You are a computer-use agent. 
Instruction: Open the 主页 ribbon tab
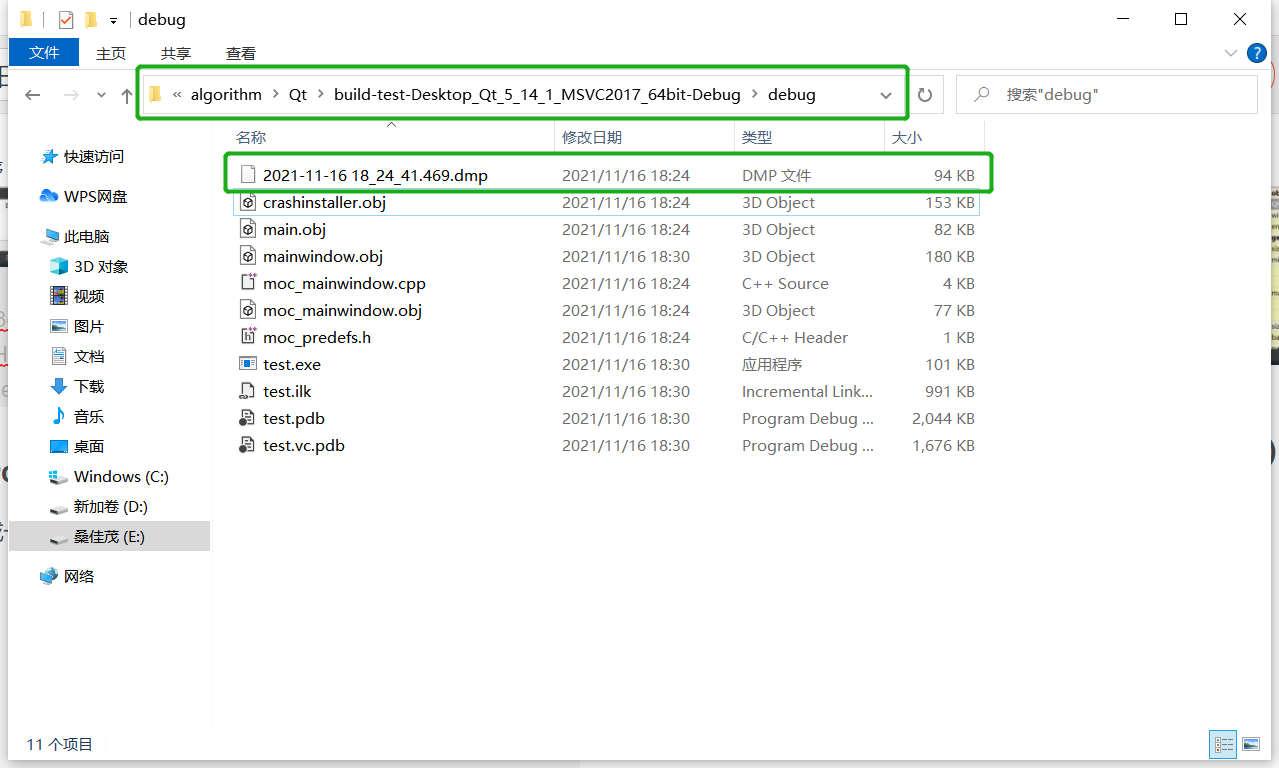pyautogui.click(x=110, y=53)
